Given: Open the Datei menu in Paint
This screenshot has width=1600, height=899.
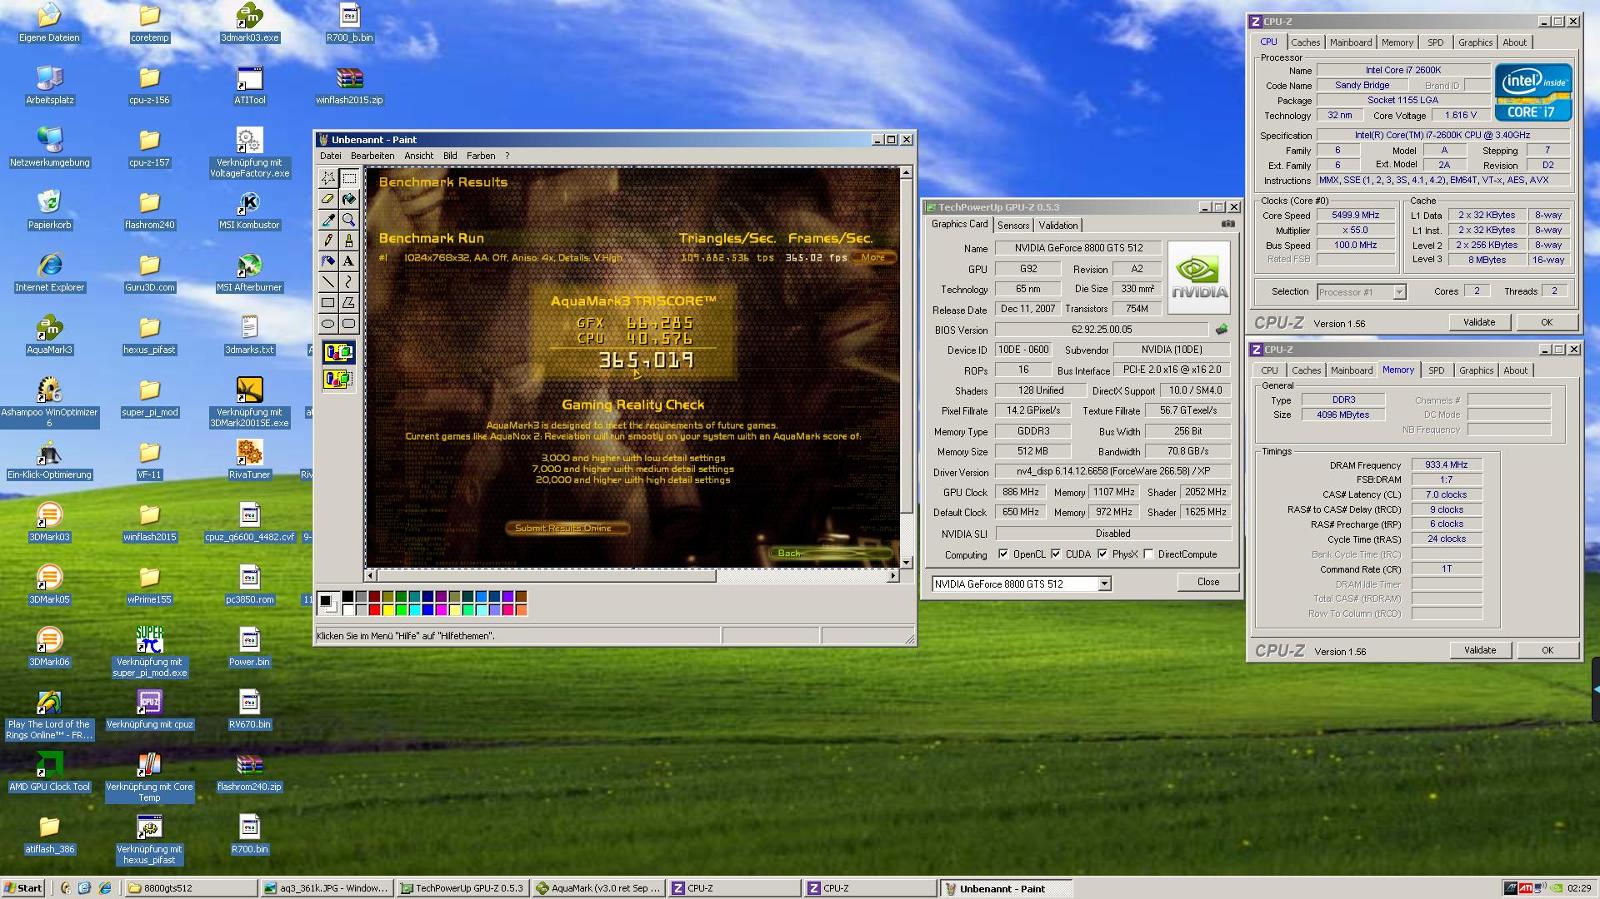Looking at the screenshot, I should 330,156.
